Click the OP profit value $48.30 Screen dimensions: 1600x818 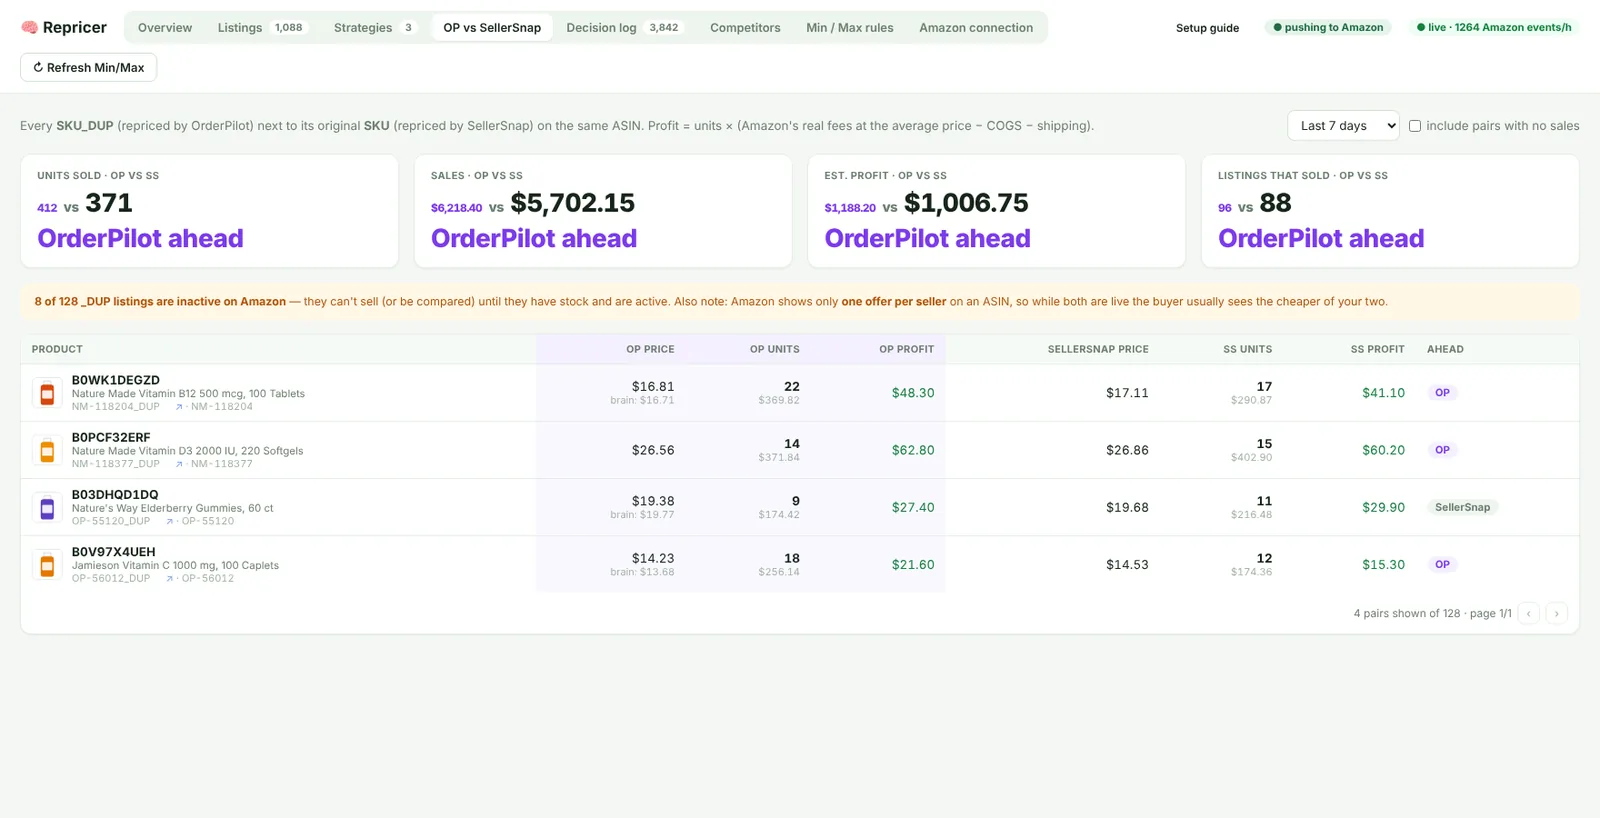coord(913,393)
